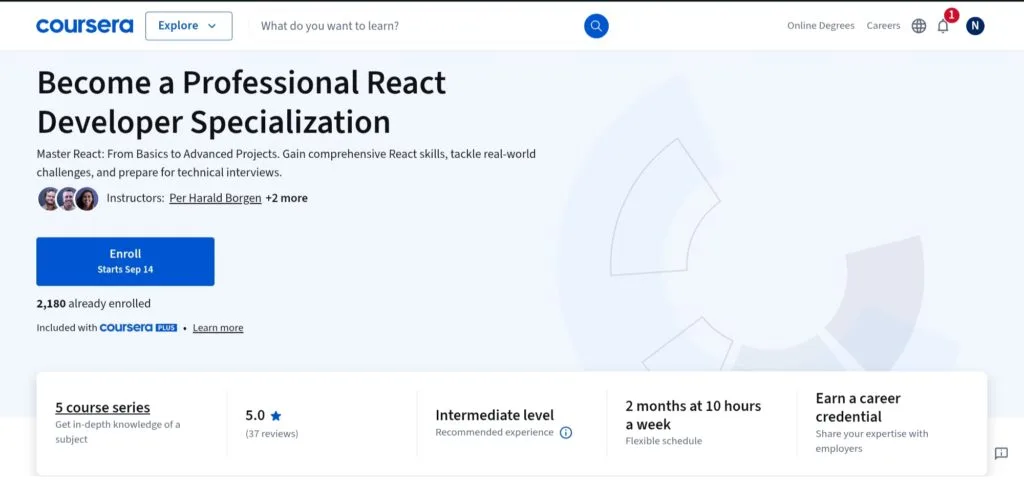Open the Careers link

883,26
